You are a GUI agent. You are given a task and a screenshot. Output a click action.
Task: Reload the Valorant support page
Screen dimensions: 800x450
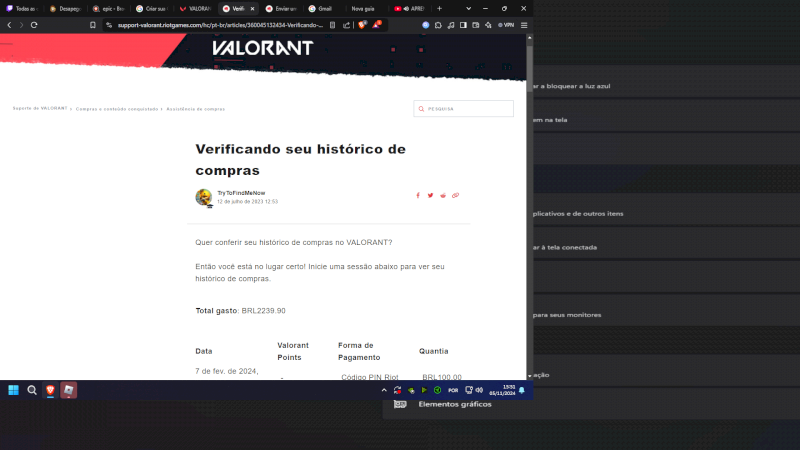pos(34,24)
